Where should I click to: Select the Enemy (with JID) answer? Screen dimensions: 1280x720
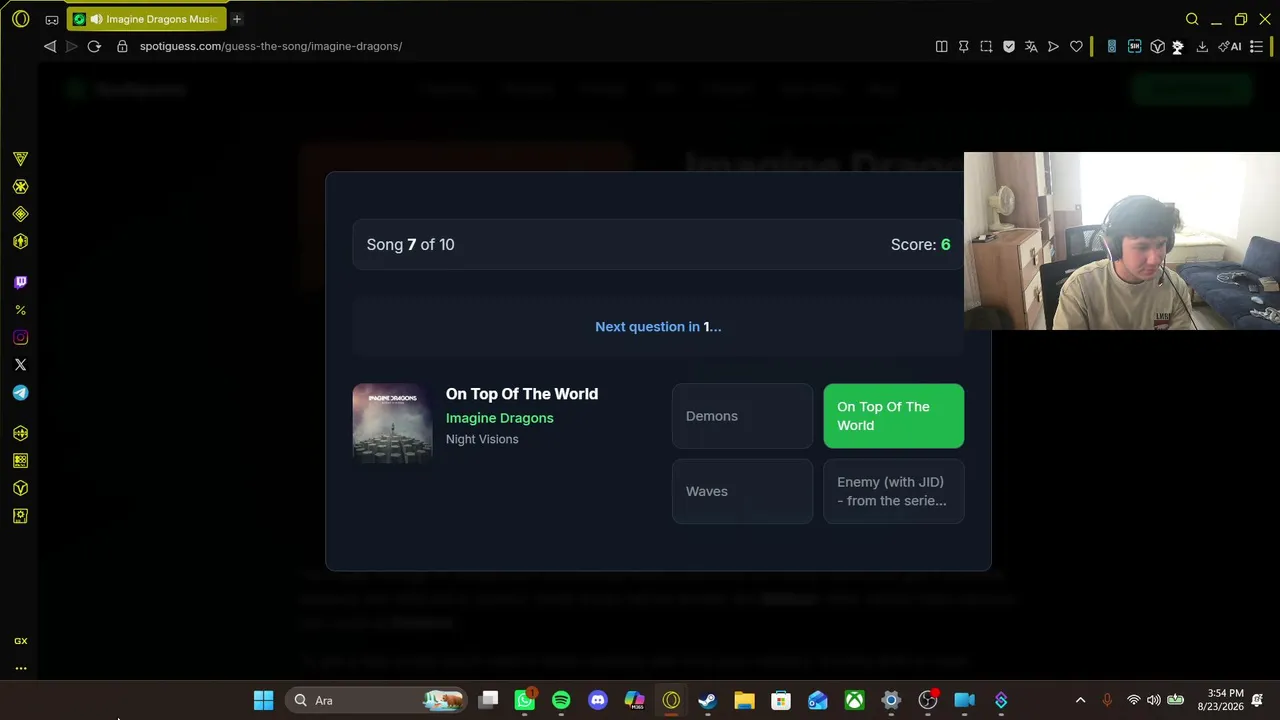point(893,491)
